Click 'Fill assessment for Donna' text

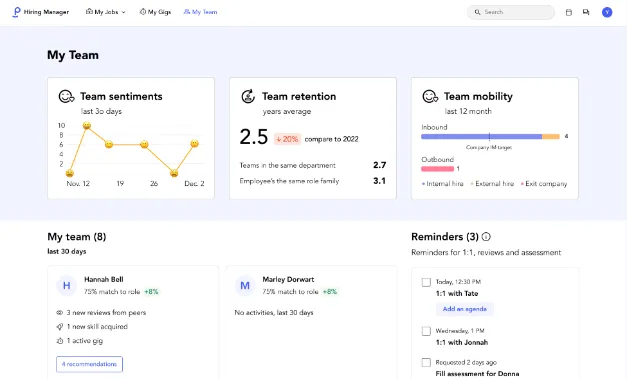pos(477,374)
